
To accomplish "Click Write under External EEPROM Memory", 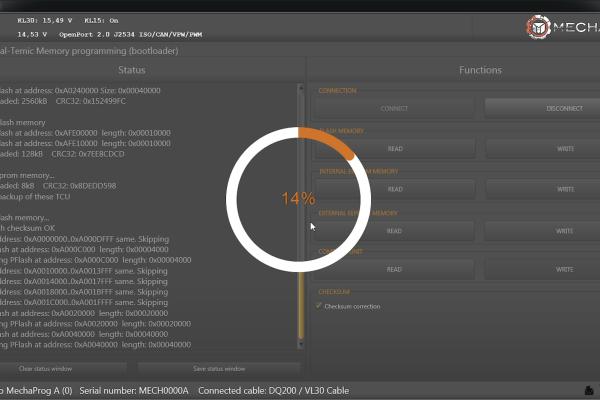I will 564,230.
